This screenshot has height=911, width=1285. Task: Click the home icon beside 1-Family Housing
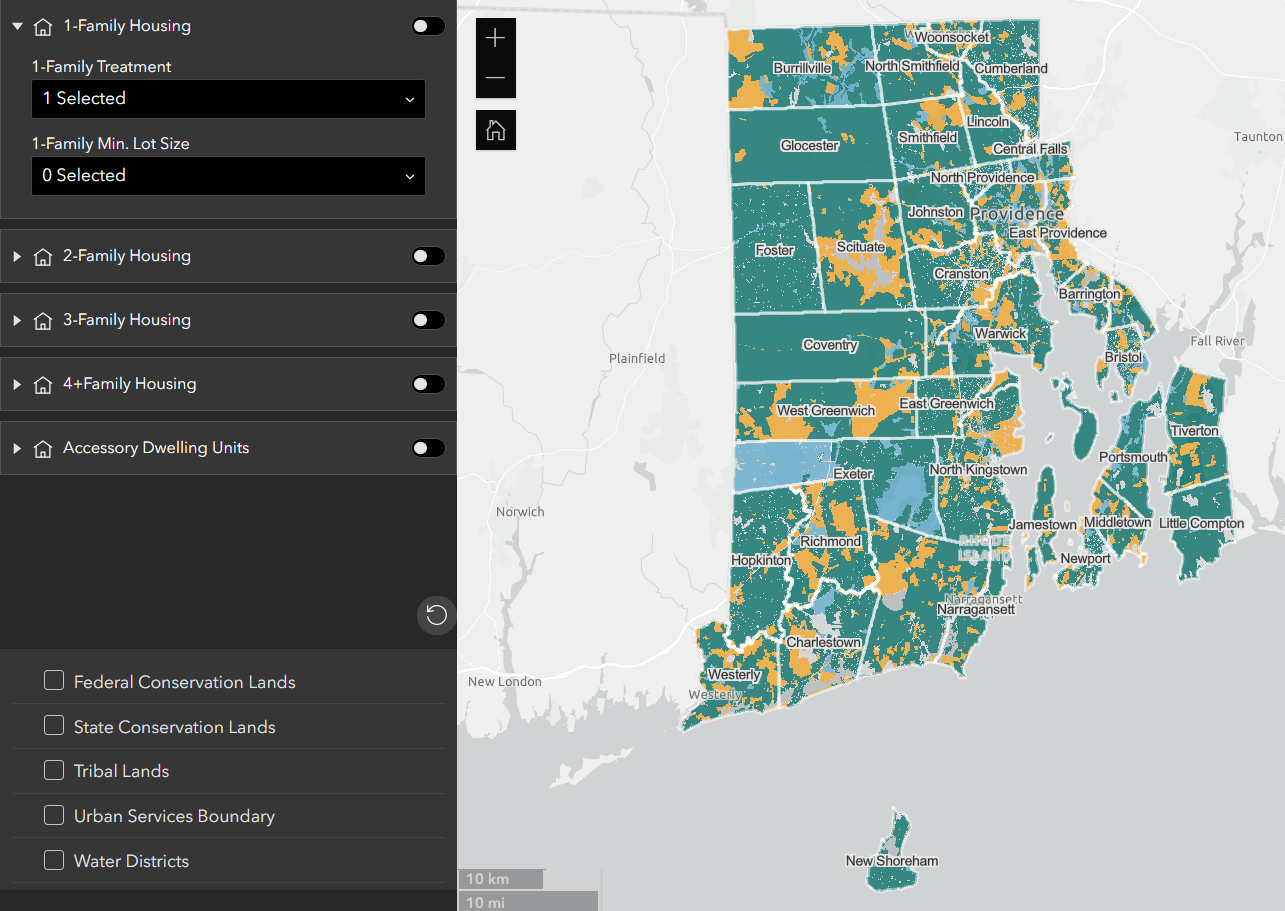(x=42, y=25)
